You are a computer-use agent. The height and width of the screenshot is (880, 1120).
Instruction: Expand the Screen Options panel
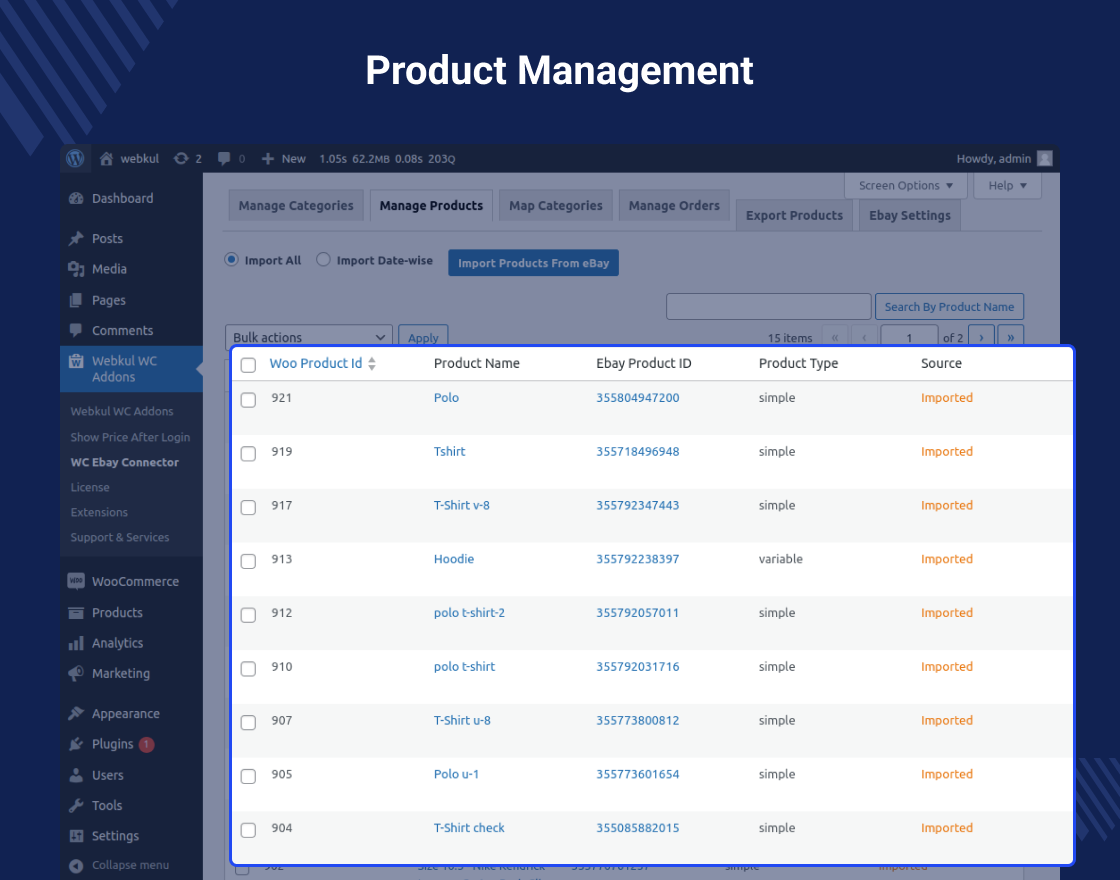pos(905,185)
